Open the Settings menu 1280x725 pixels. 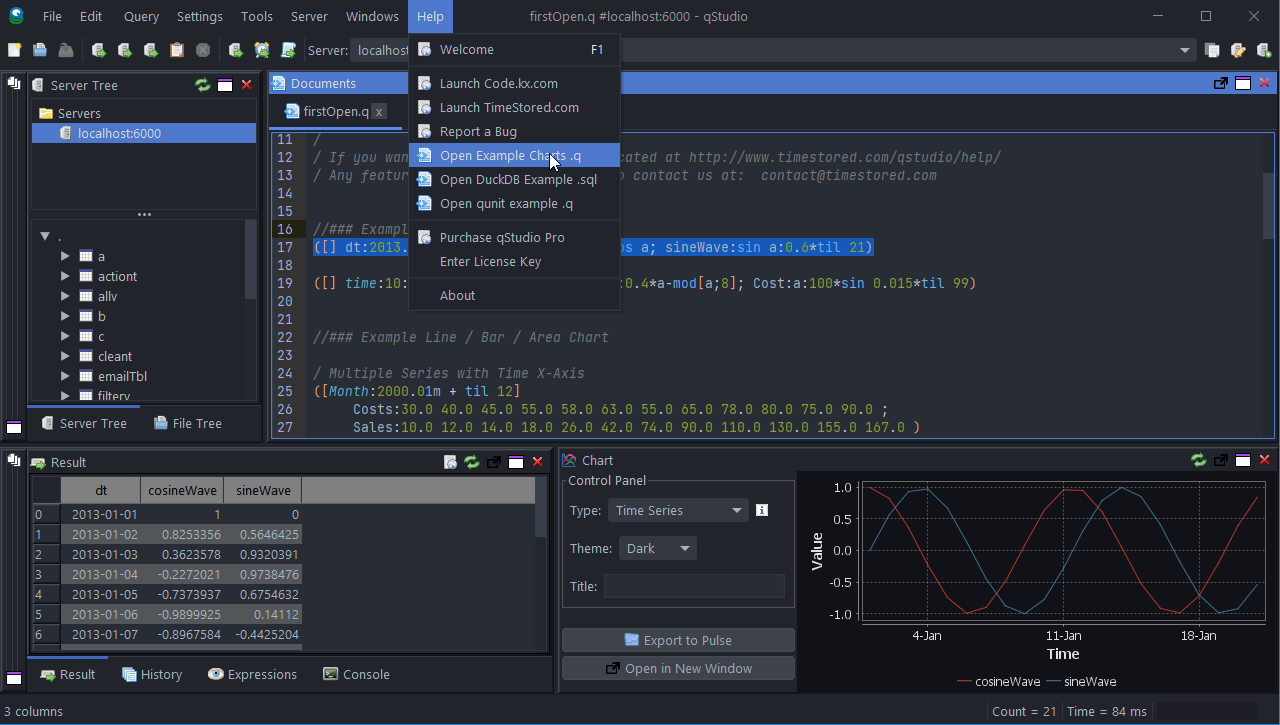(x=199, y=16)
